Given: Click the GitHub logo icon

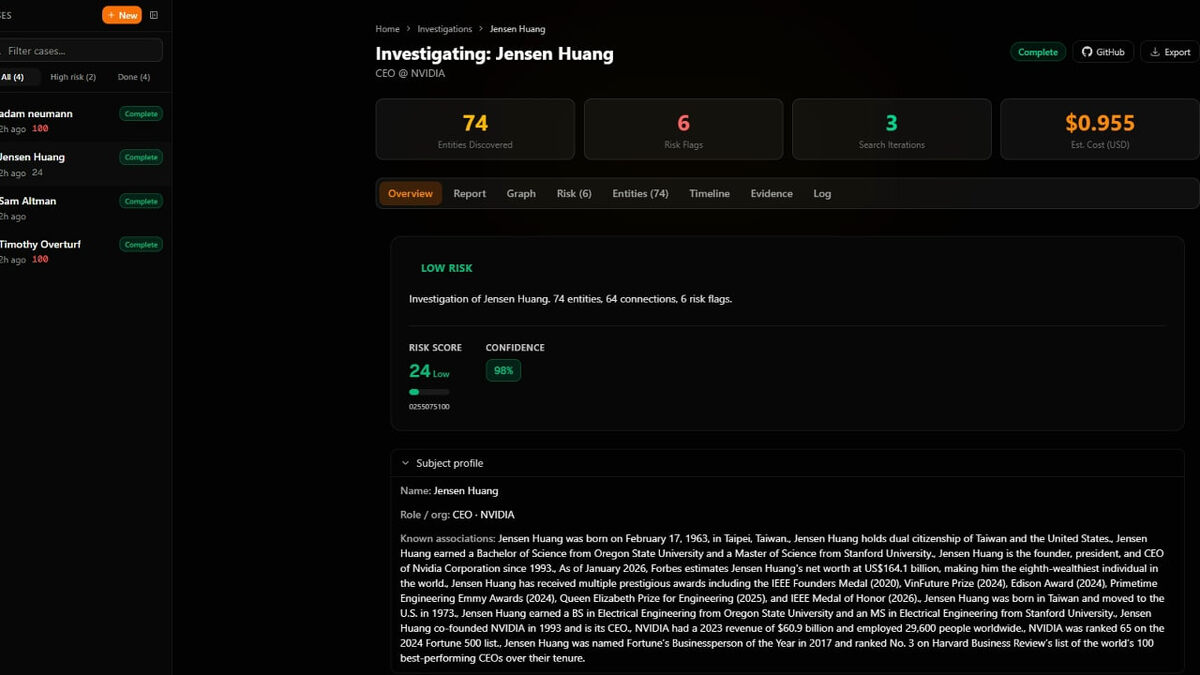Looking at the screenshot, I should tap(1088, 52).
